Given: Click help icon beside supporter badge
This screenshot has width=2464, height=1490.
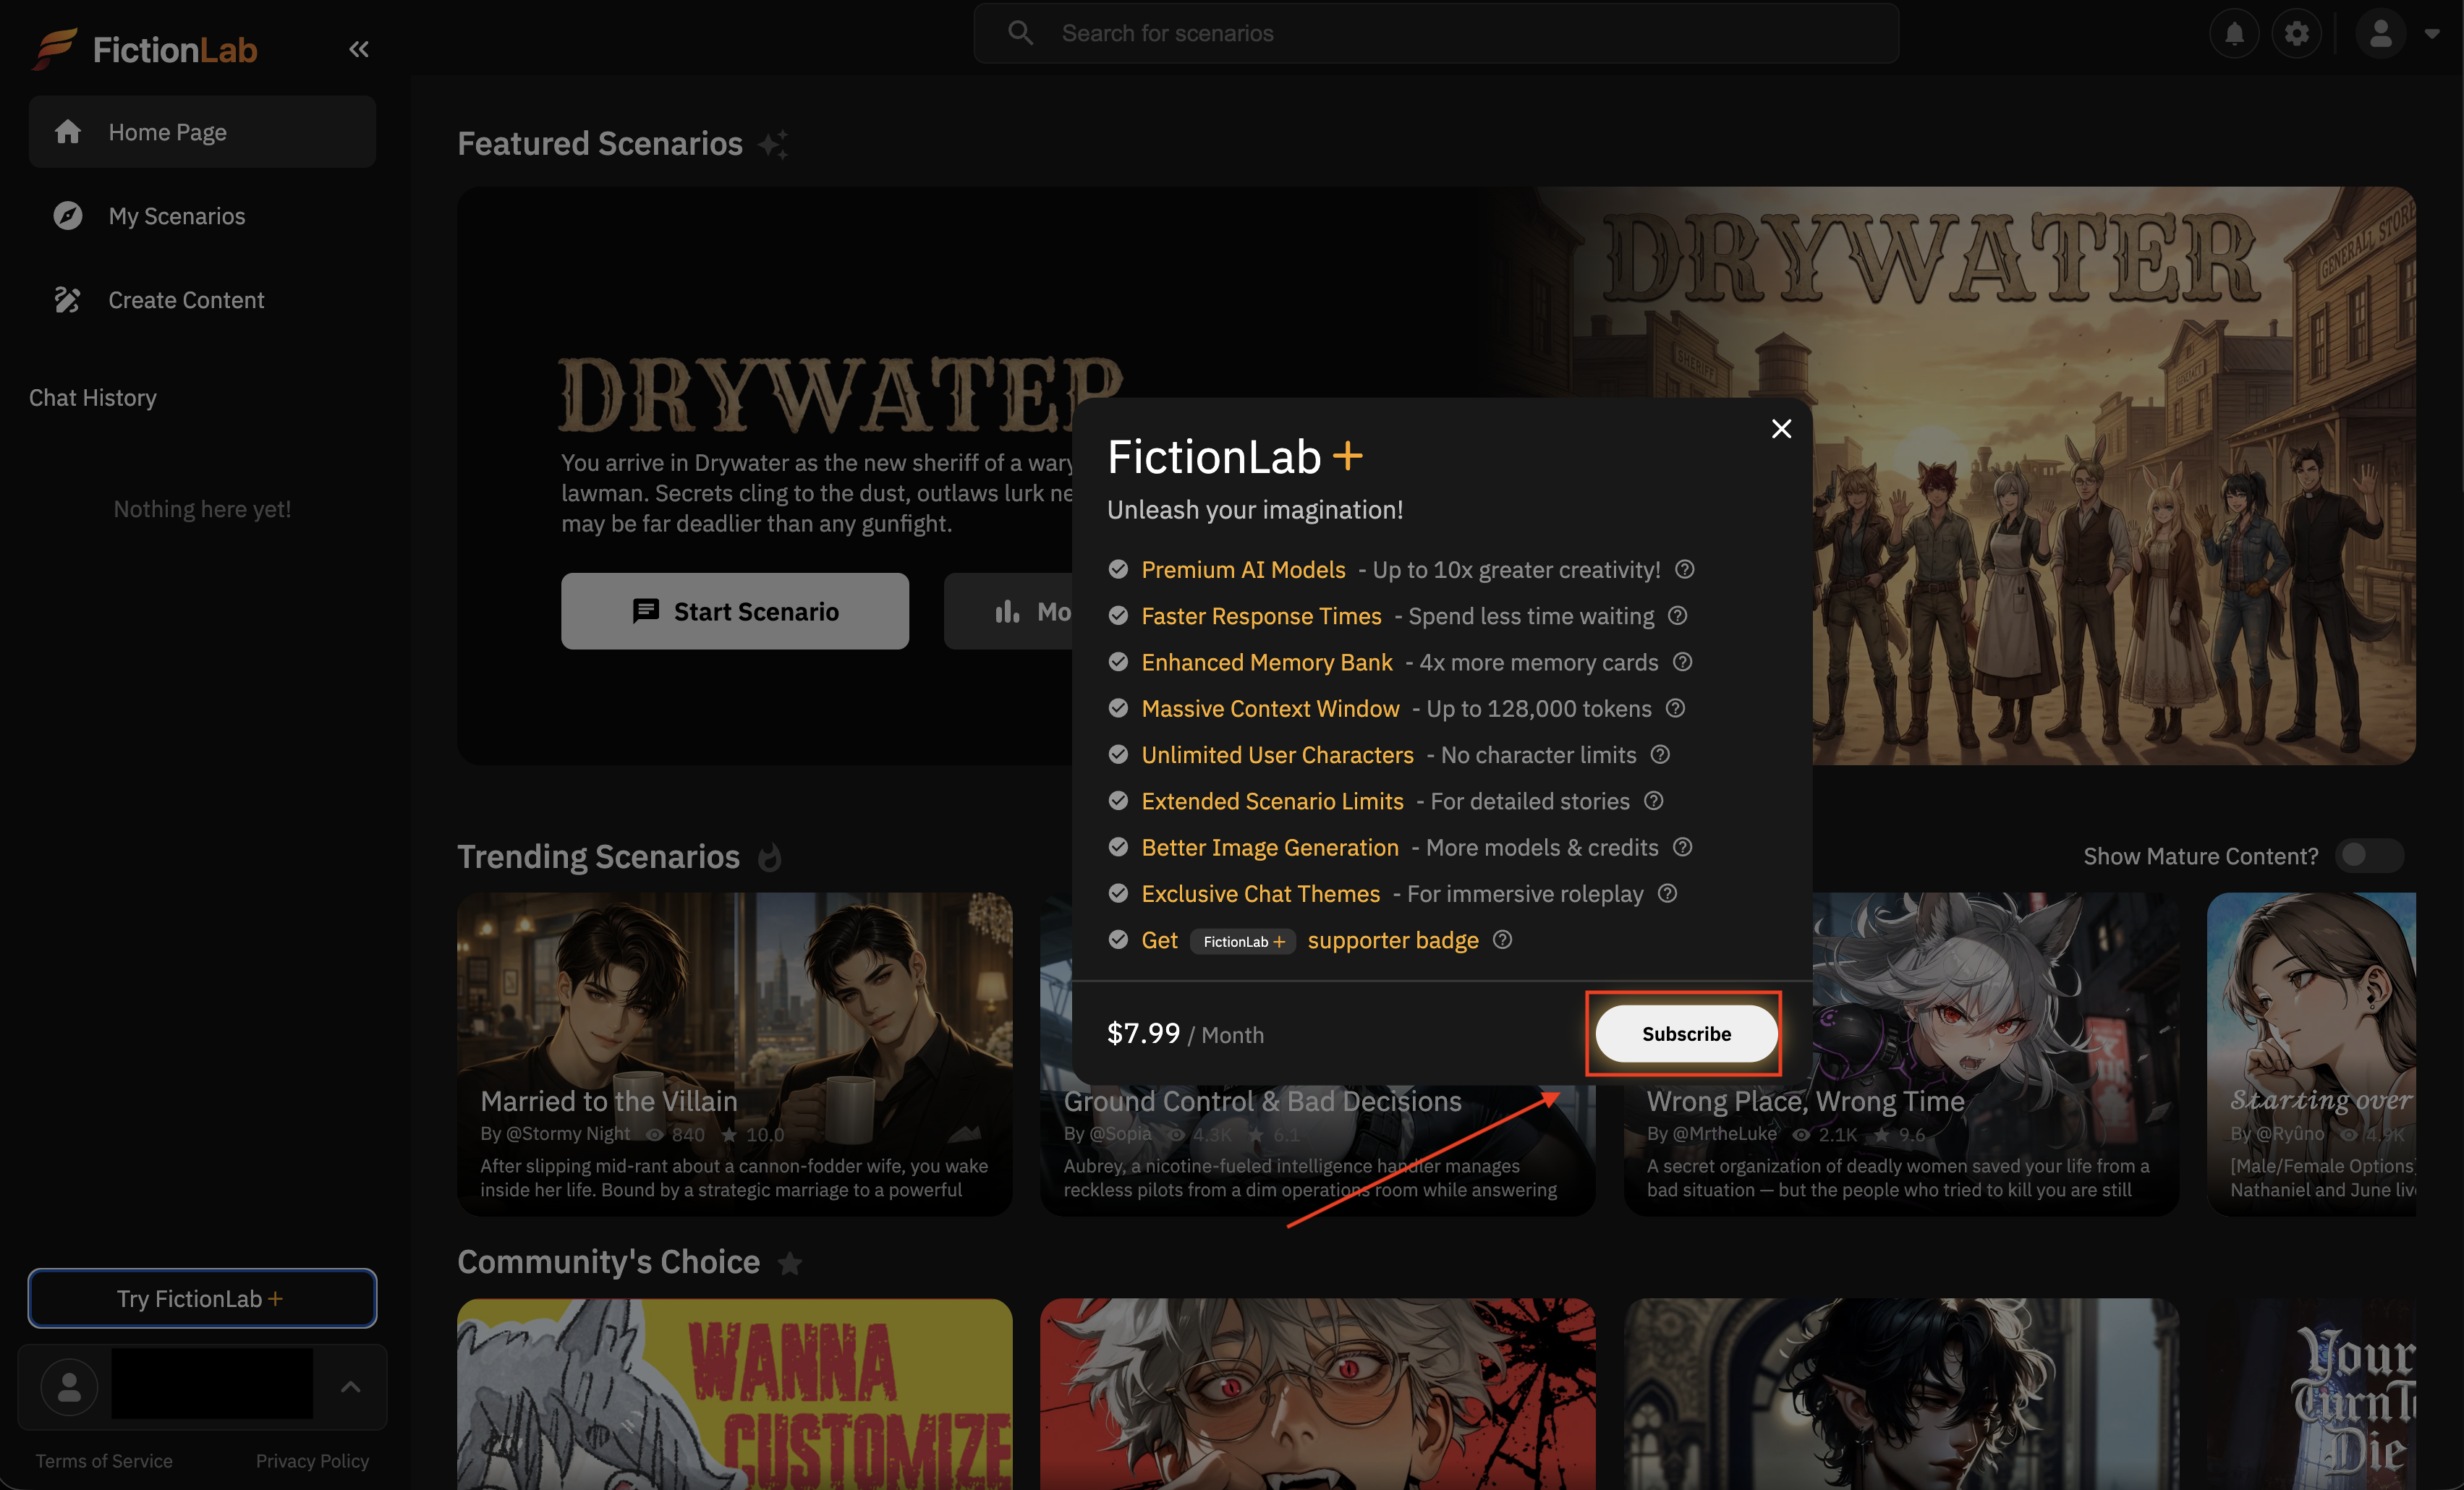Looking at the screenshot, I should tap(1502, 940).
